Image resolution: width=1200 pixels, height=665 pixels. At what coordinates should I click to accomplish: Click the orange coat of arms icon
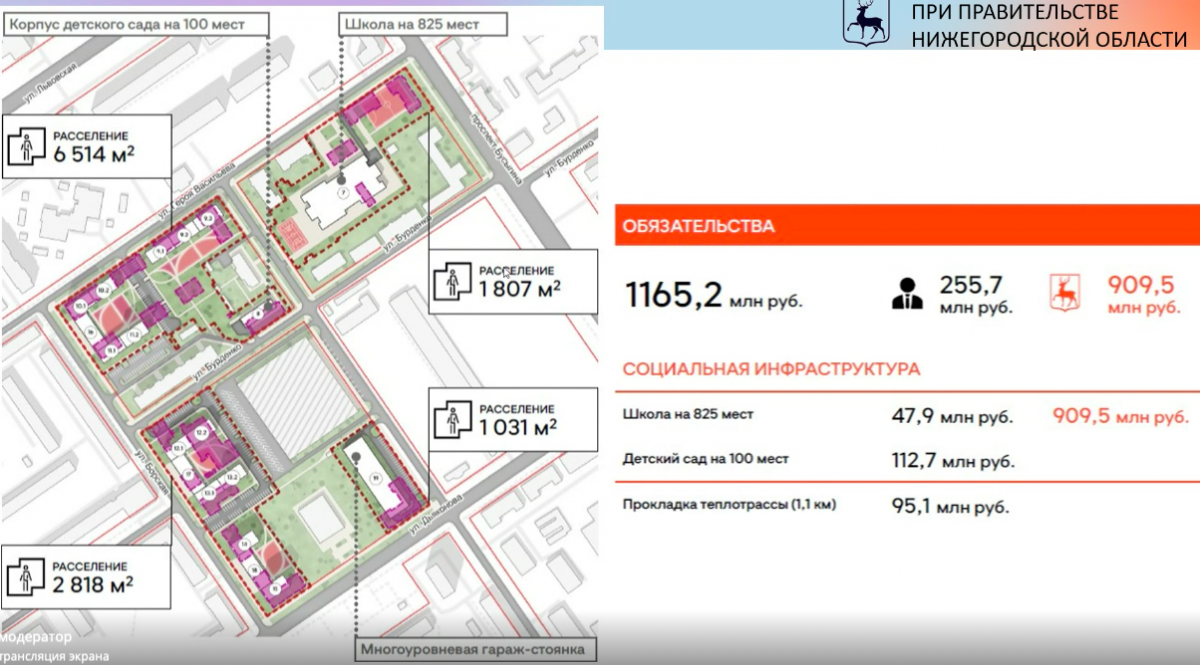pyautogui.click(x=1065, y=294)
